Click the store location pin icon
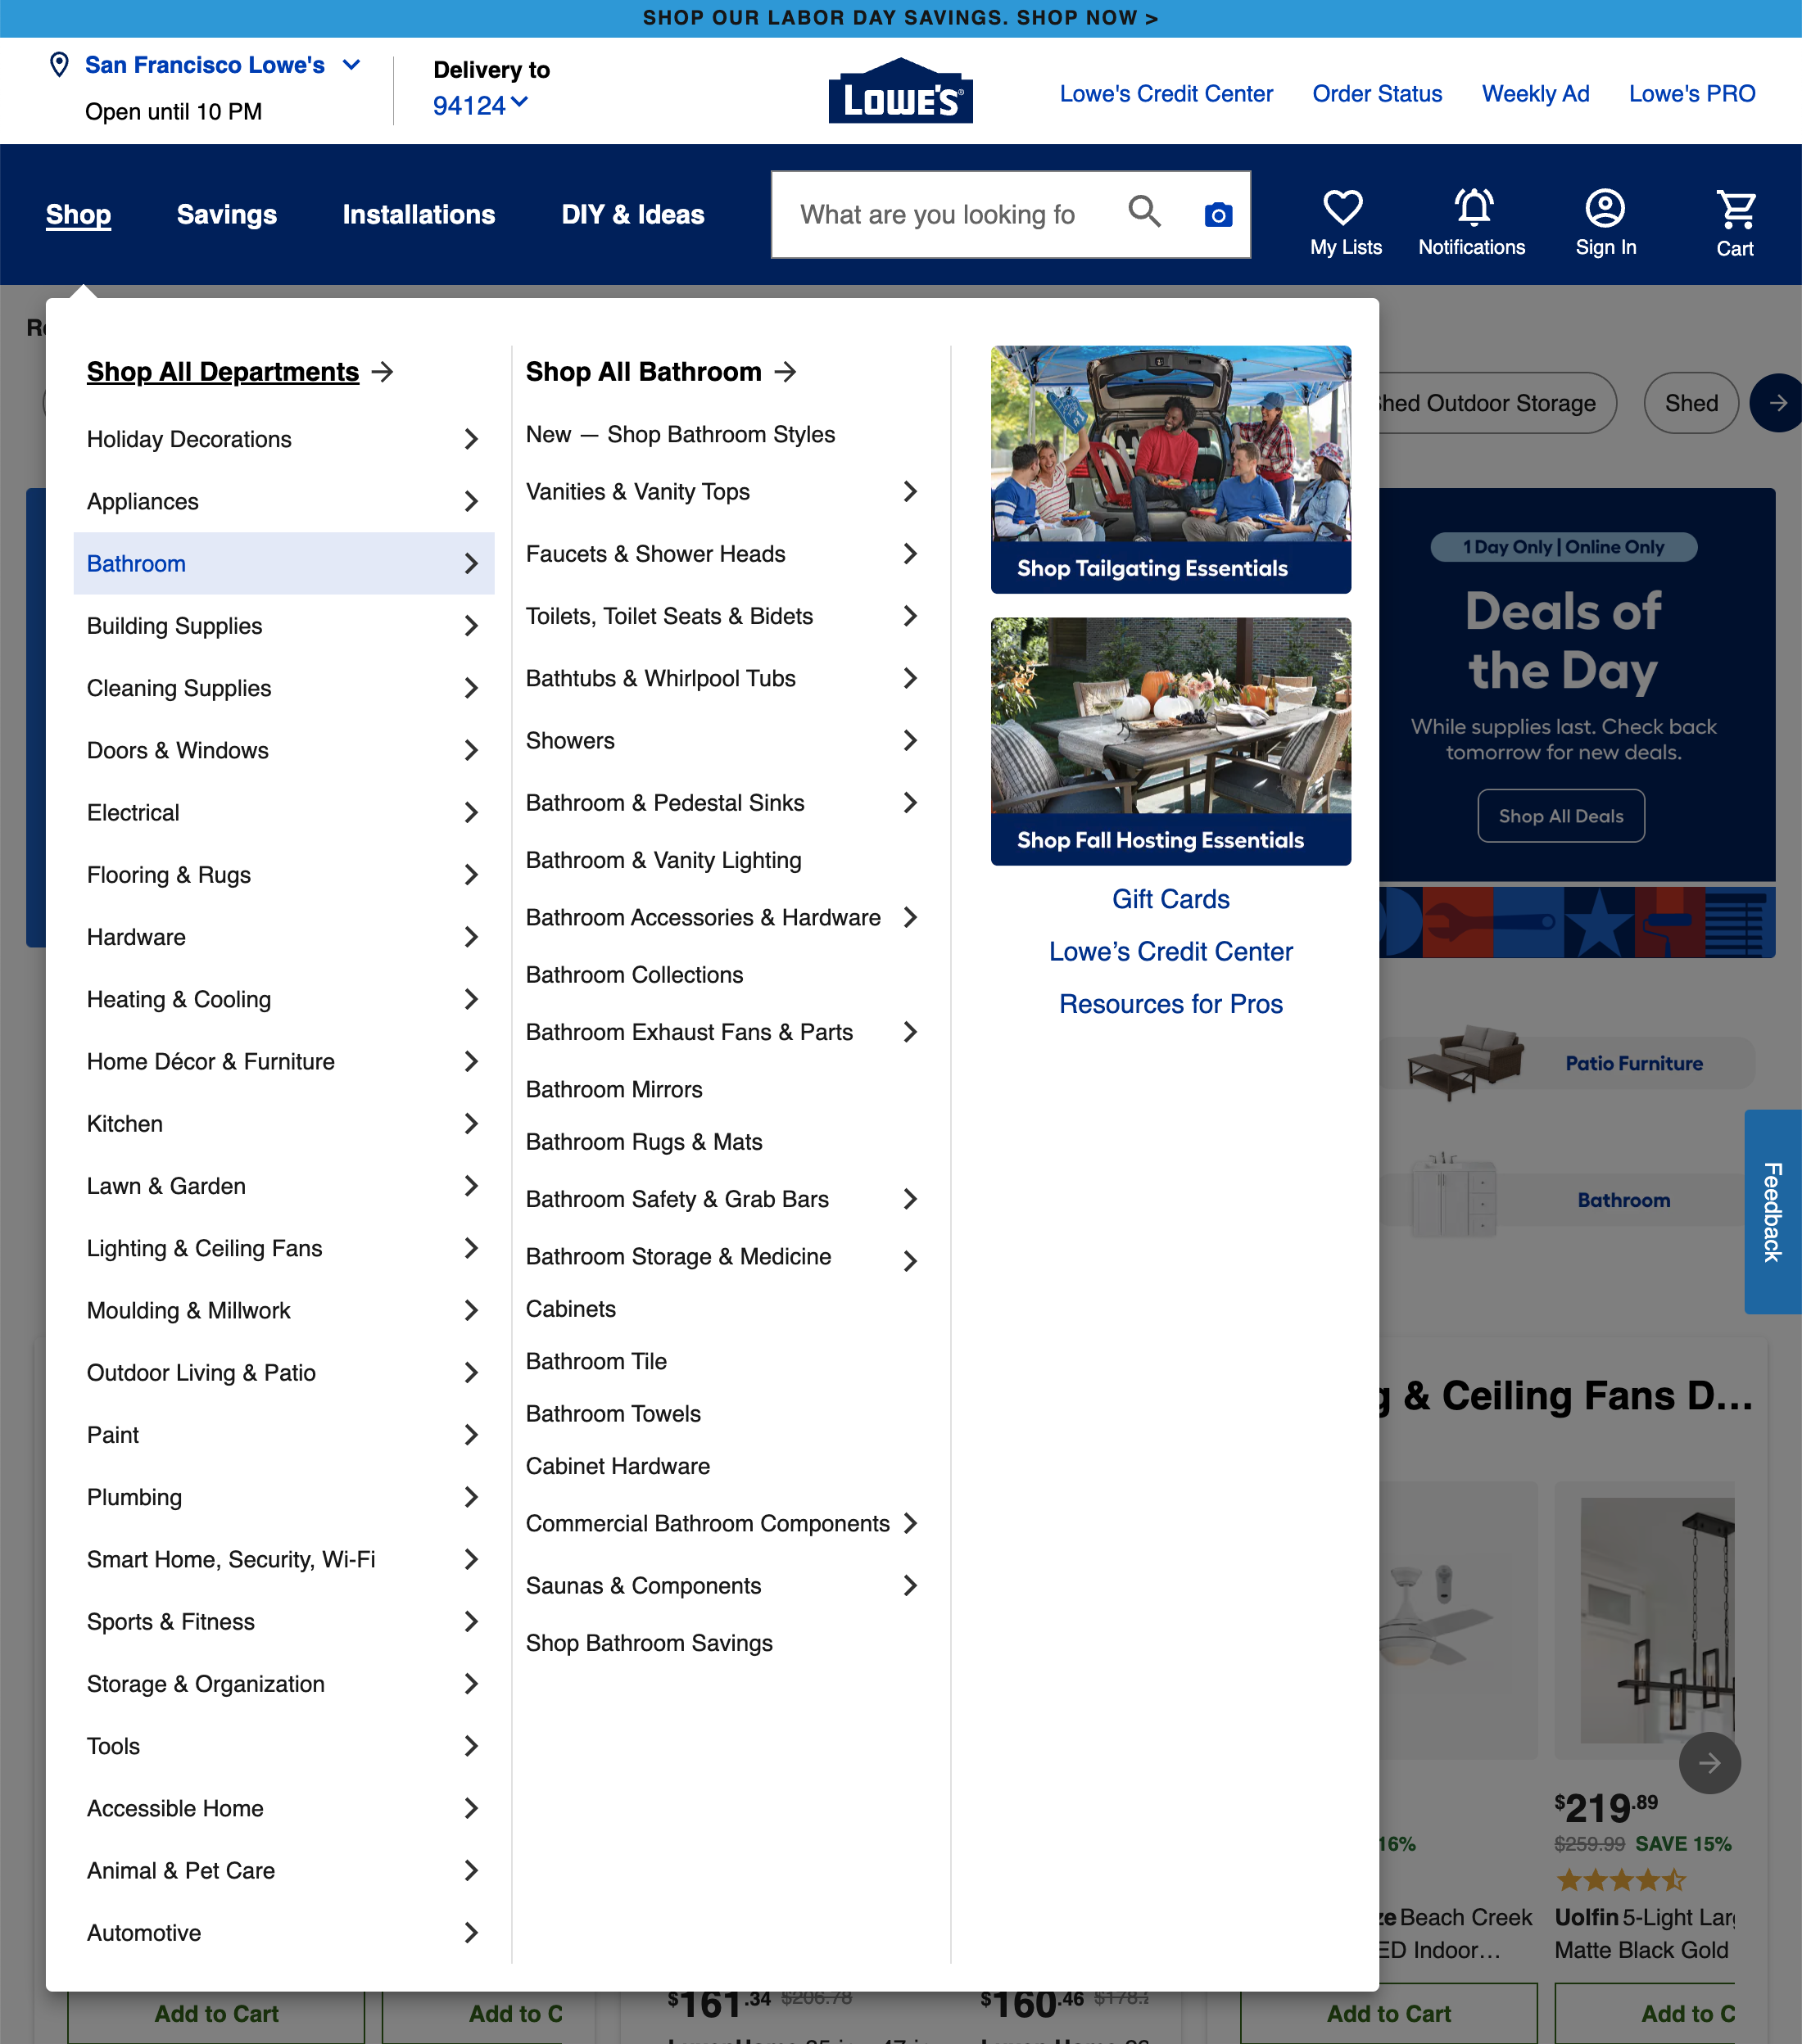1802x2044 pixels. tap(60, 65)
